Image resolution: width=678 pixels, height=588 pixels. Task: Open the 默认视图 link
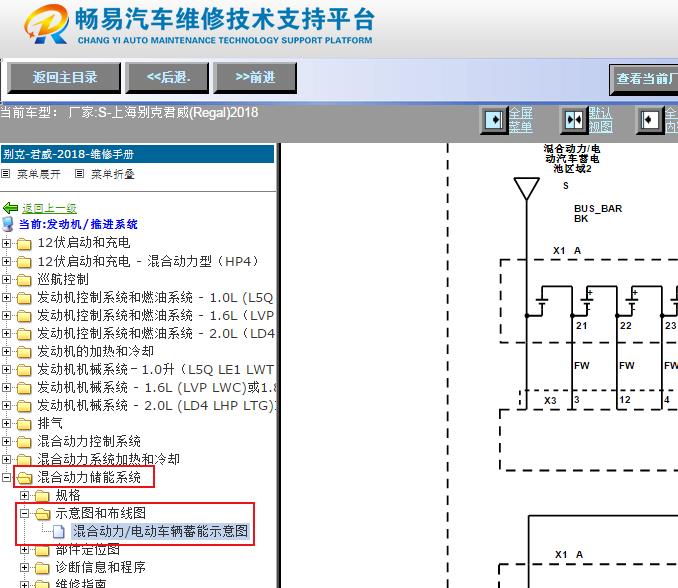point(600,120)
